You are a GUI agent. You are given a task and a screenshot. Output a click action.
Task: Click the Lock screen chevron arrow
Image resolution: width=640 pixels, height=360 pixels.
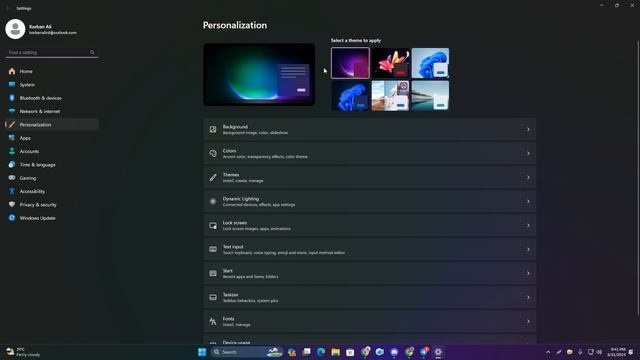coord(527,225)
